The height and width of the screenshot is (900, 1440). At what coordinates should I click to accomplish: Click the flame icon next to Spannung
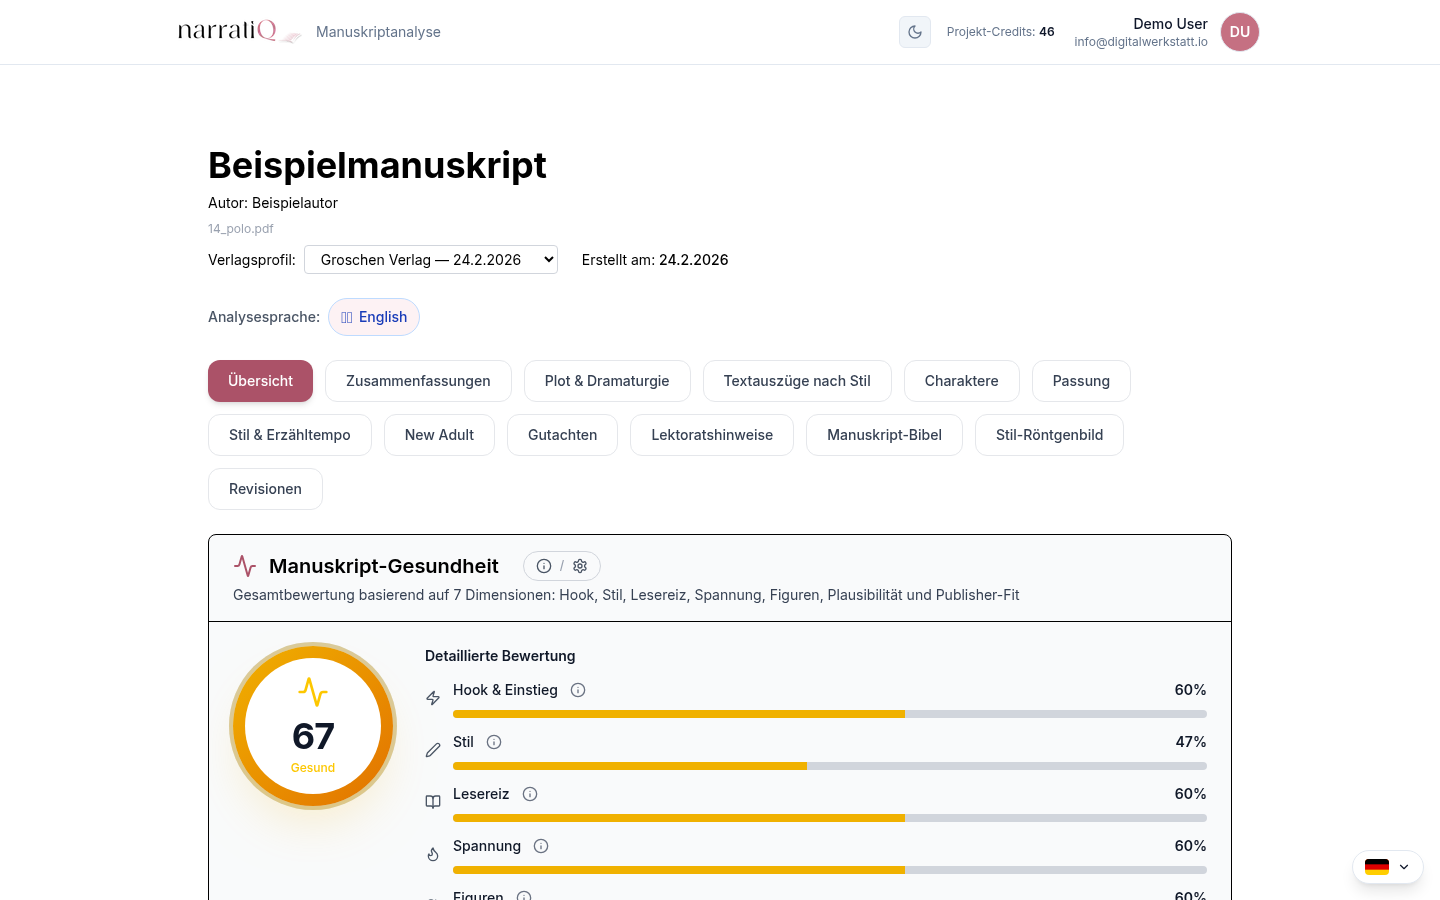click(x=433, y=853)
